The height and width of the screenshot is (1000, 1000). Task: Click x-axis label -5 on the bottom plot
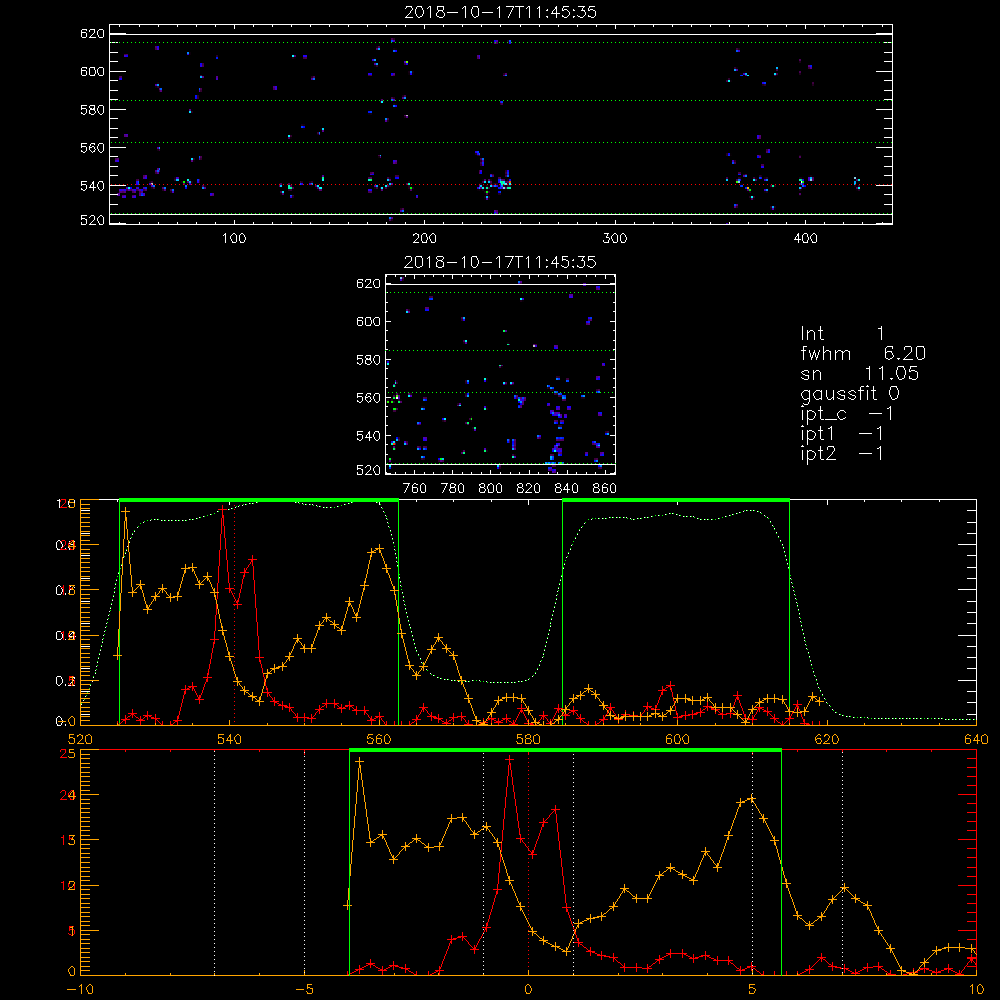click(304, 989)
